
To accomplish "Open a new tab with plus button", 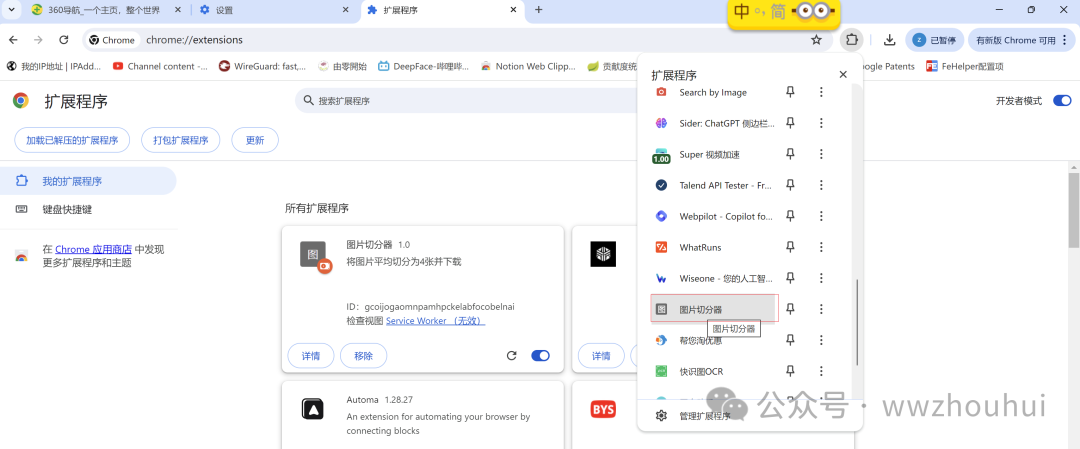I will click(539, 10).
